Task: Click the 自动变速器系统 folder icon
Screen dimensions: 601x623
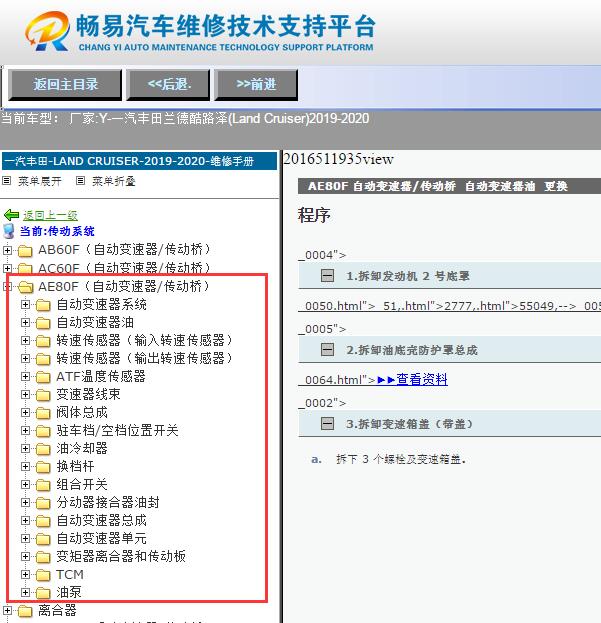Action: (x=43, y=305)
